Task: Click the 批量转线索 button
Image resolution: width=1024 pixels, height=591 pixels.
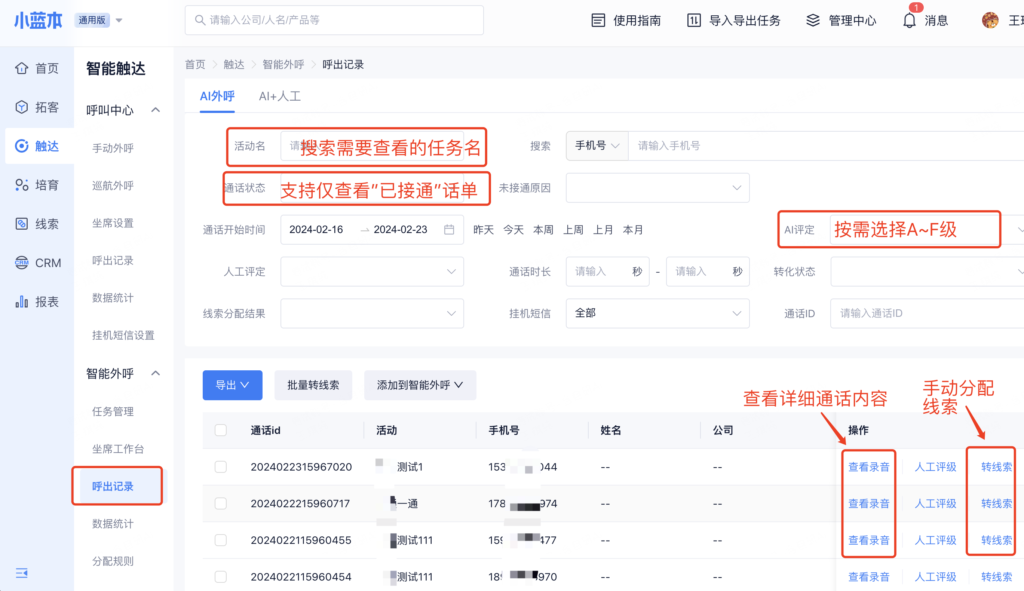Action: (313, 385)
